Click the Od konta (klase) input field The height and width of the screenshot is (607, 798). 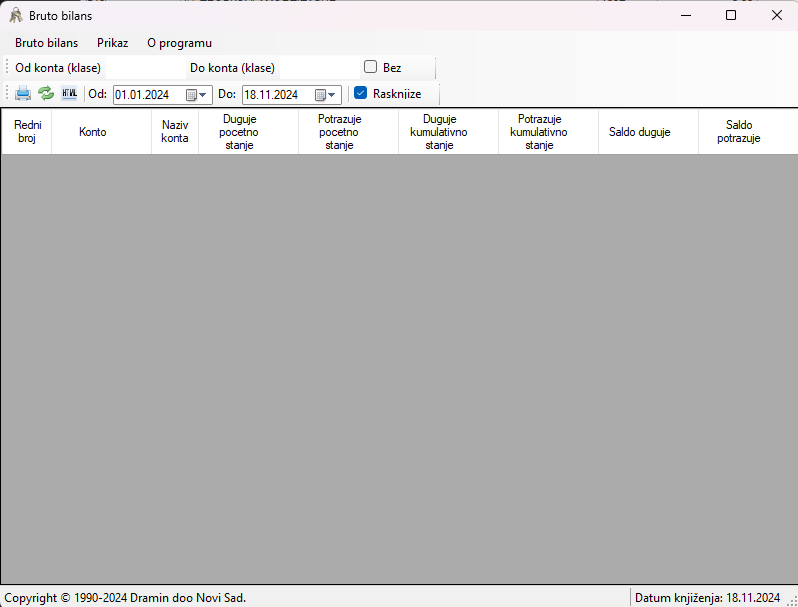pyautogui.click(x=145, y=68)
